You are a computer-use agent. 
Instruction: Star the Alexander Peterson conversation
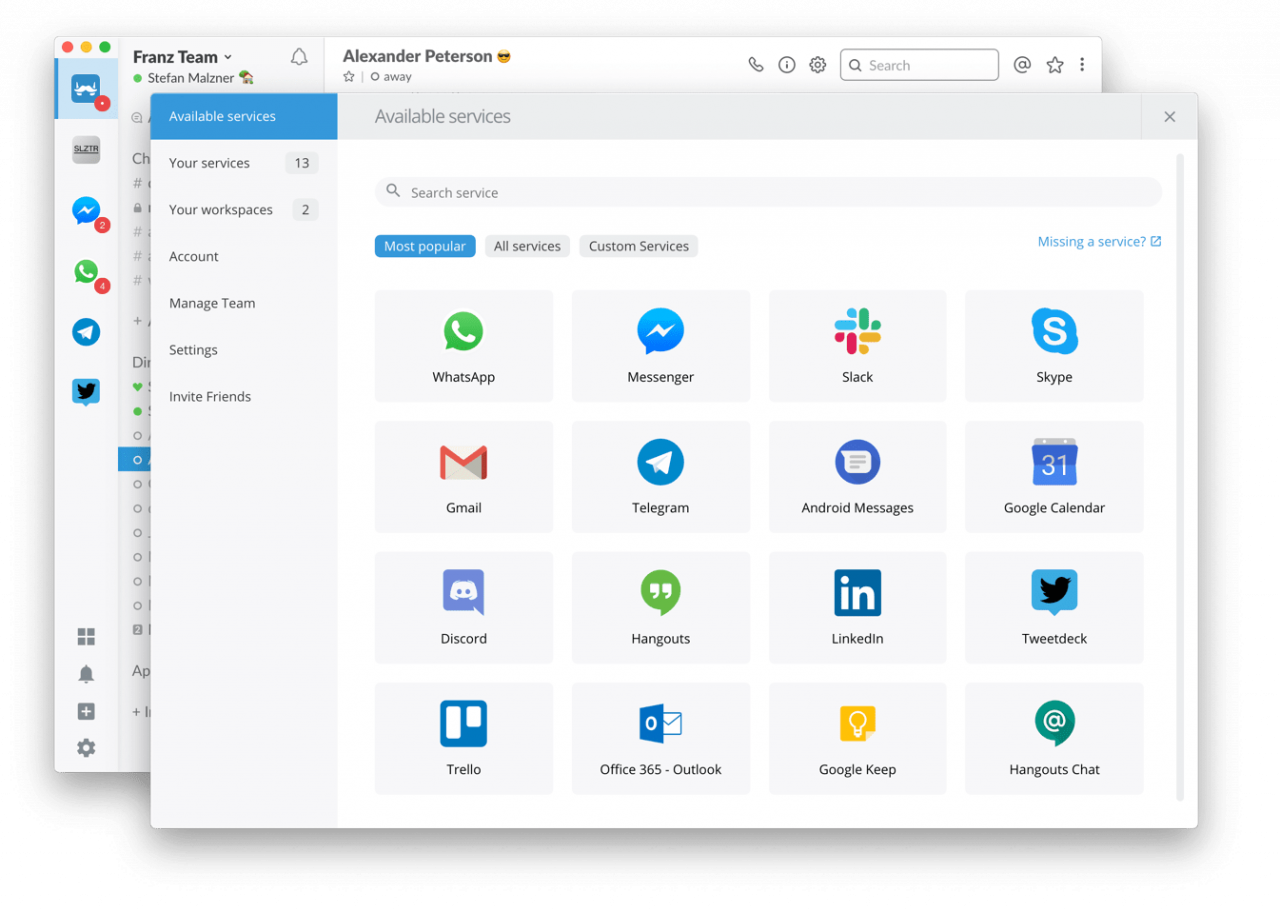click(349, 77)
